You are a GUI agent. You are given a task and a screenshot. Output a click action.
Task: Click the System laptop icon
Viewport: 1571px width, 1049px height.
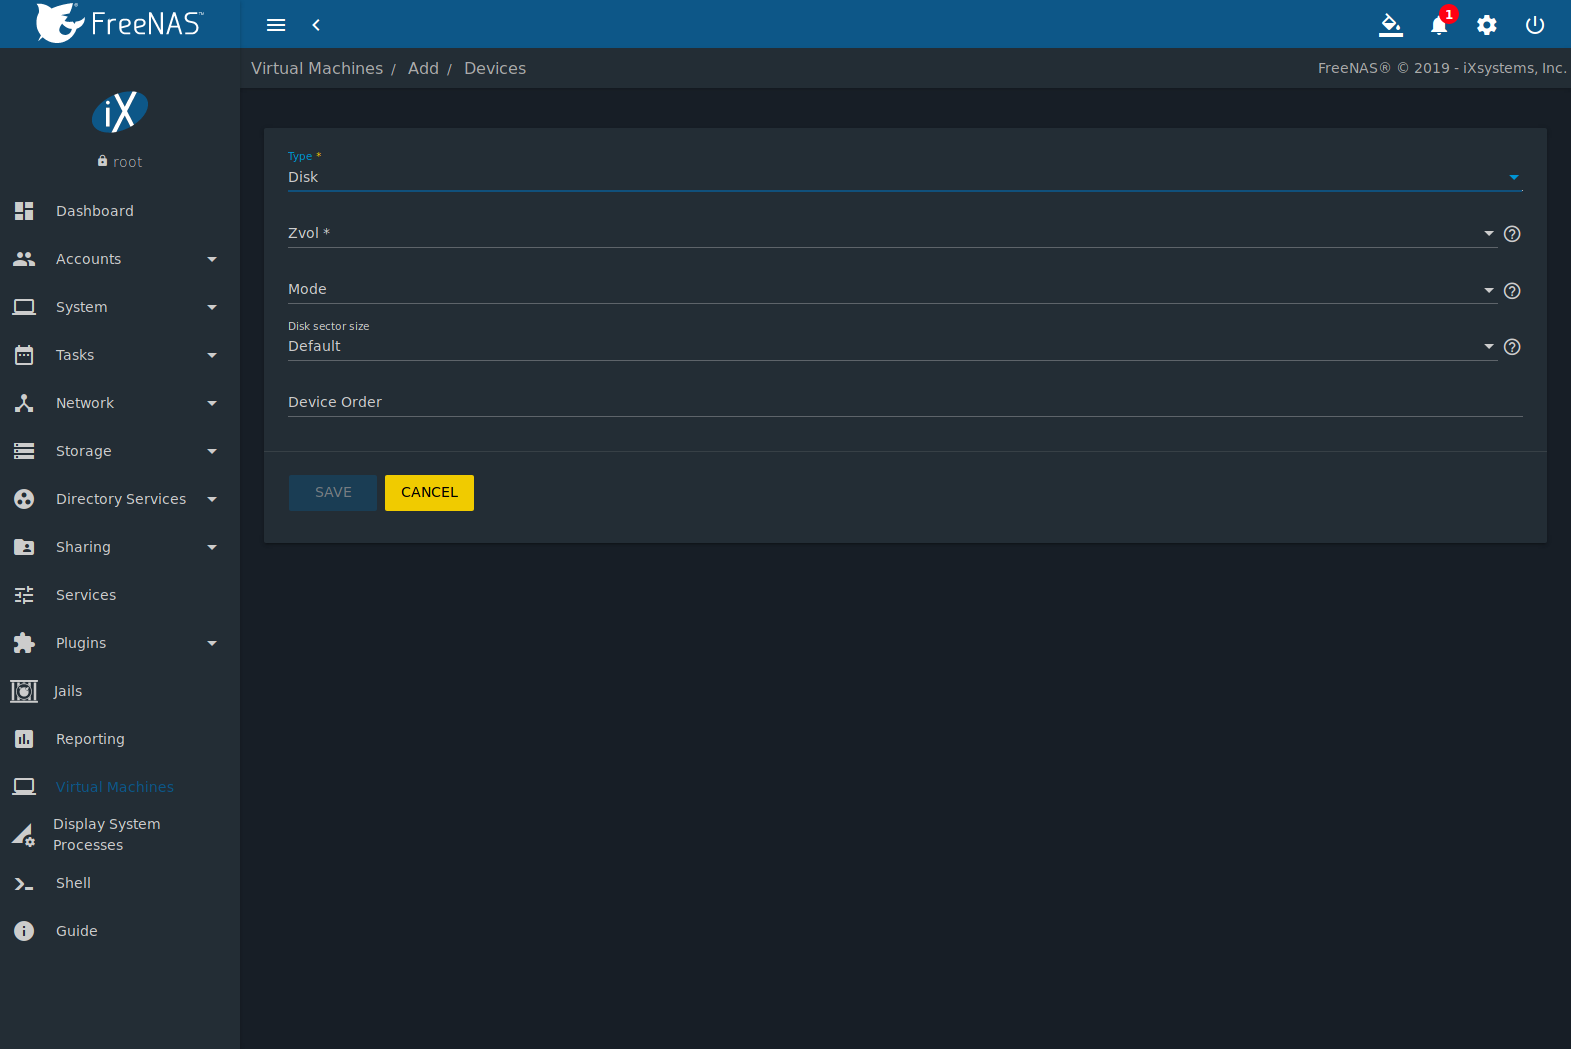pos(24,307)
